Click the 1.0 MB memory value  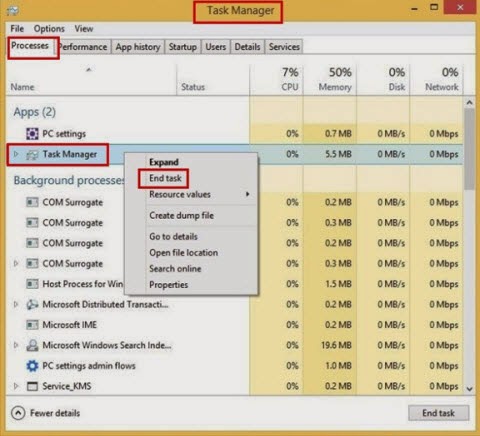338,366
